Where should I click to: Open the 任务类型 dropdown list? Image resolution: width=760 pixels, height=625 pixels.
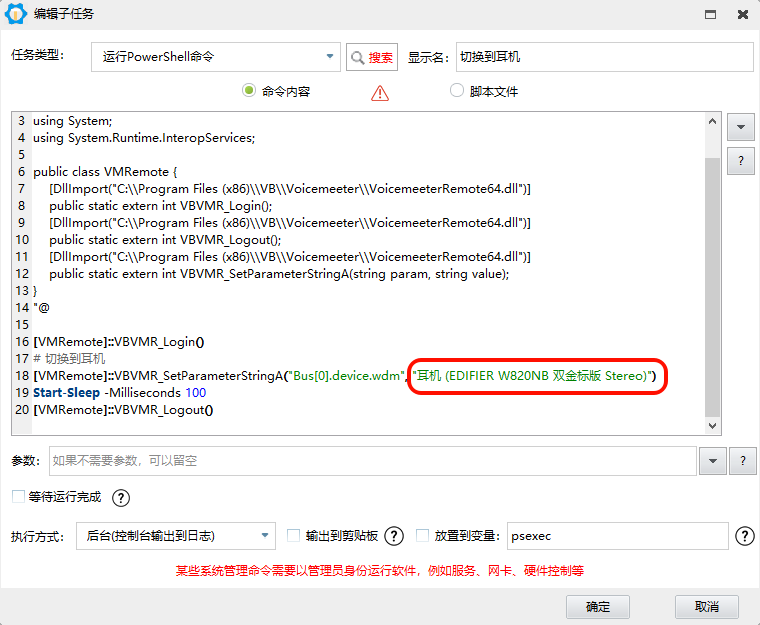(331, 57)
